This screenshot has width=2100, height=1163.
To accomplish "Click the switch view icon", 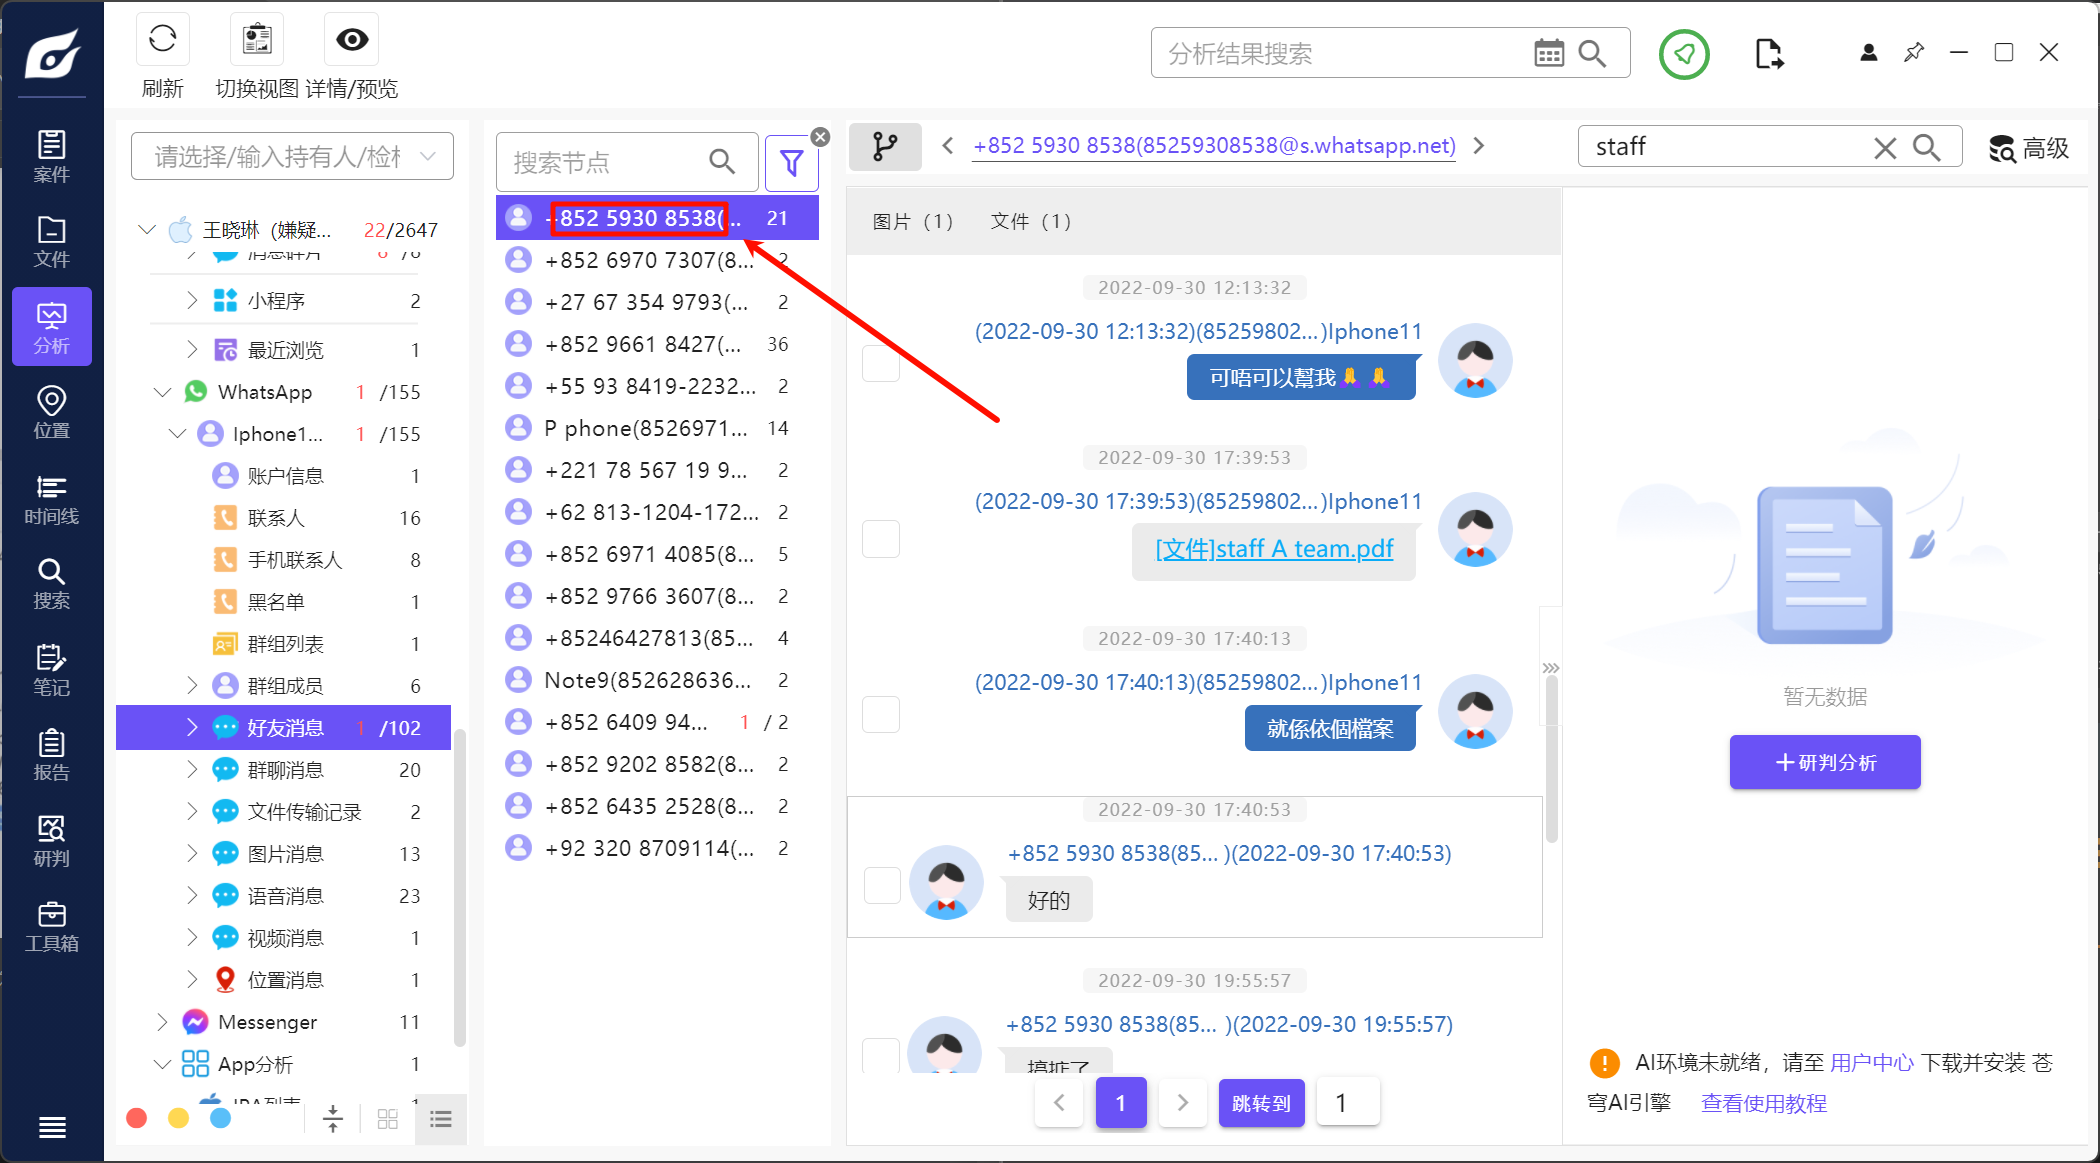I will point(257,40).
